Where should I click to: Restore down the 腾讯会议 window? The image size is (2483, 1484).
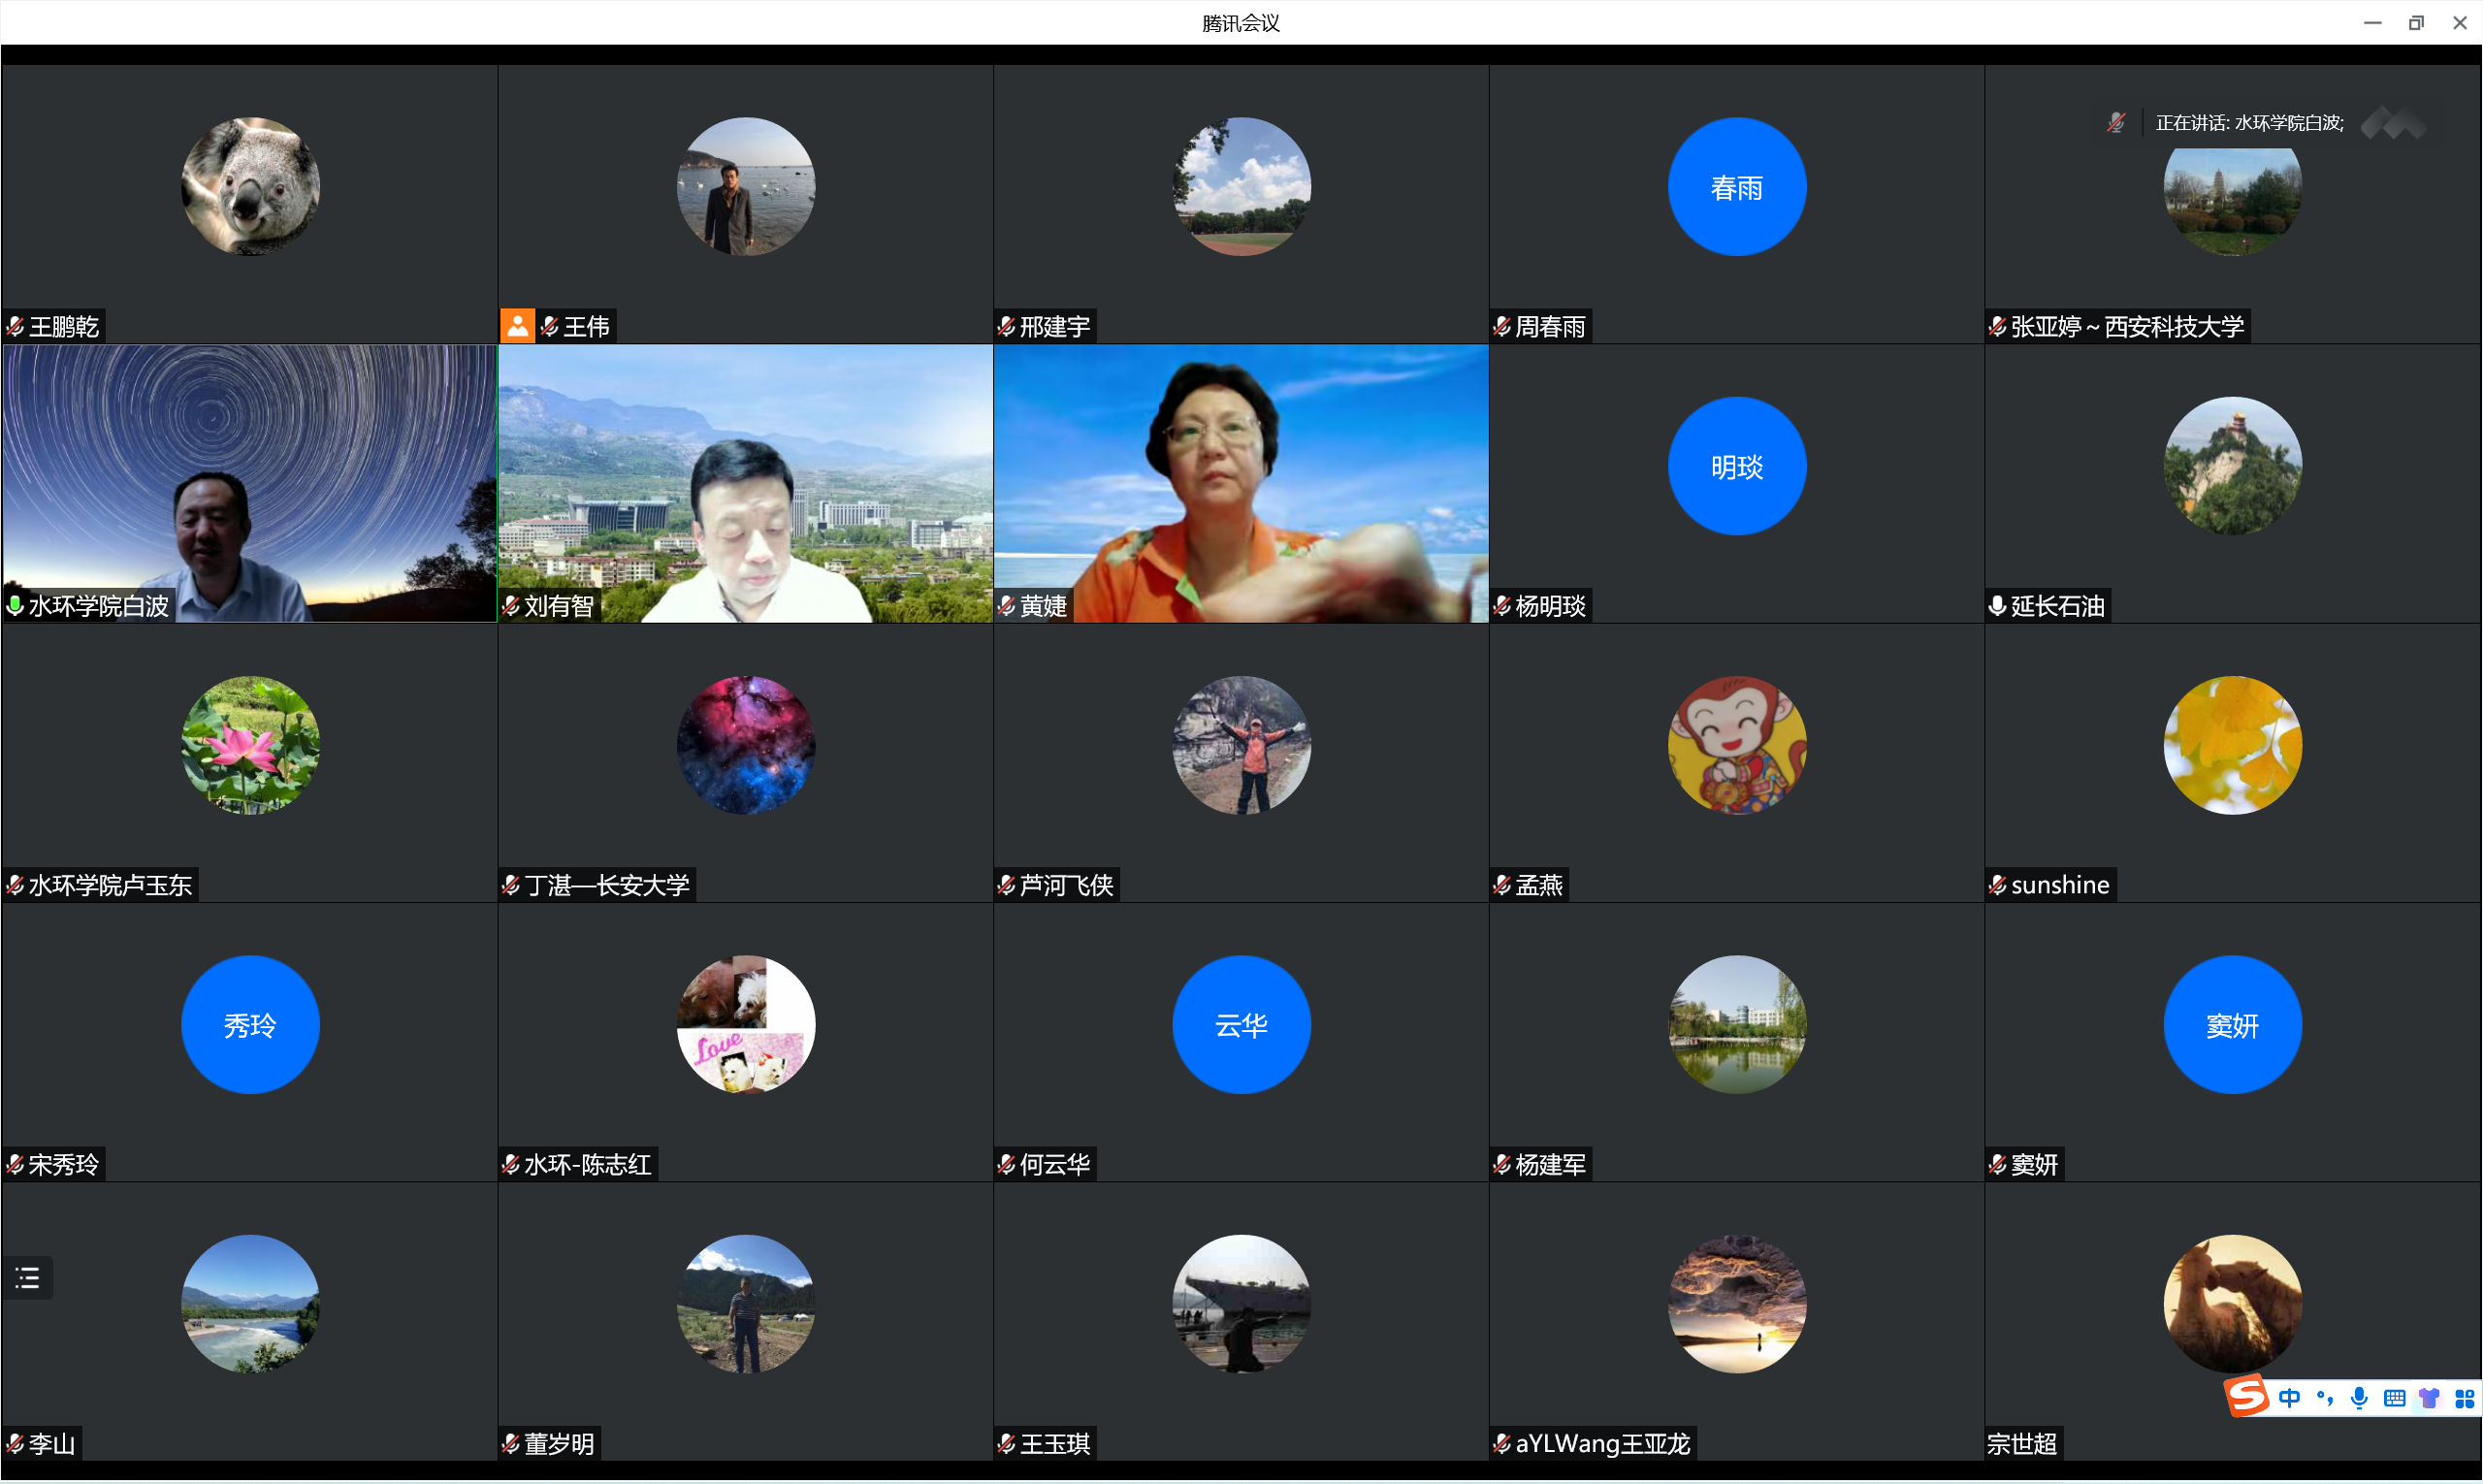2416,22
